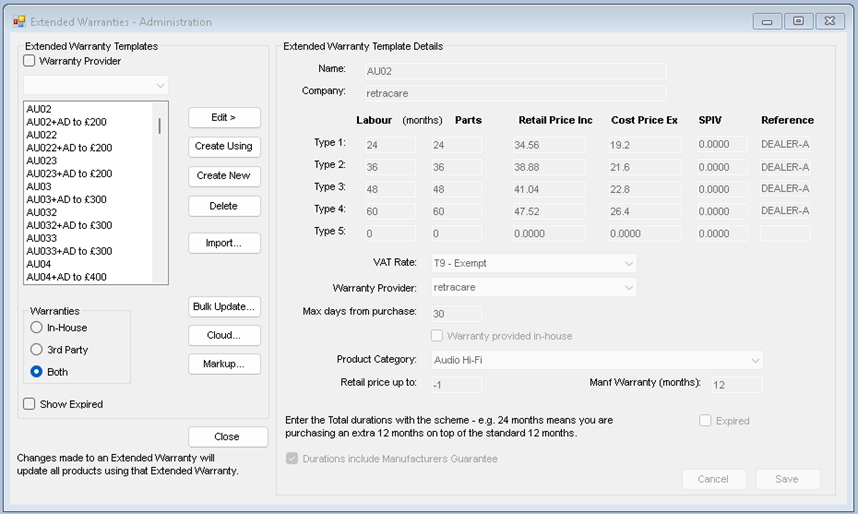Toggle Warranty provided in-house checkbox
Screen dimensions: 858x514
pyautogui.click(x=437, y=336)
